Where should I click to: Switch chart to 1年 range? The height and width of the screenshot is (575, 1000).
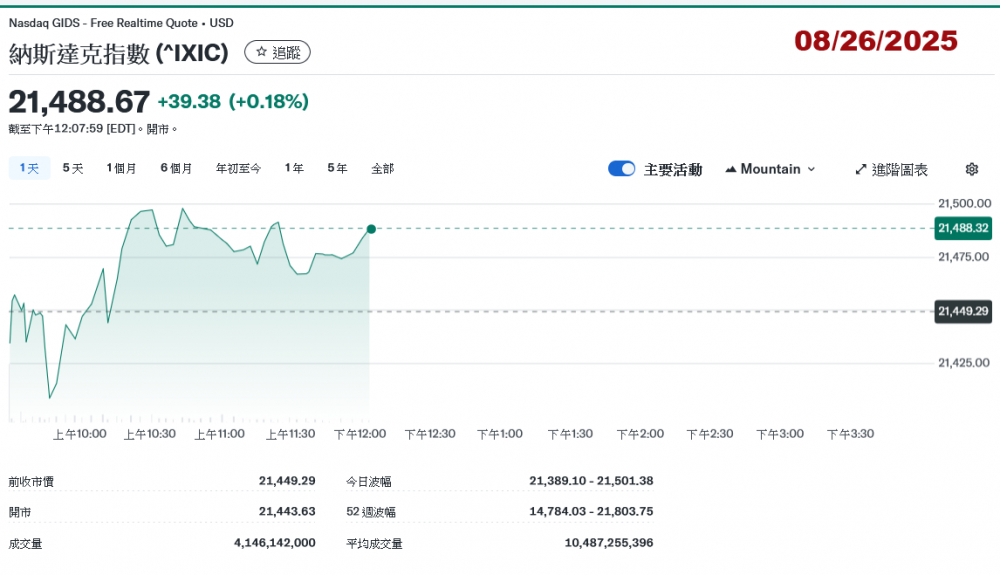click(294, 168)
